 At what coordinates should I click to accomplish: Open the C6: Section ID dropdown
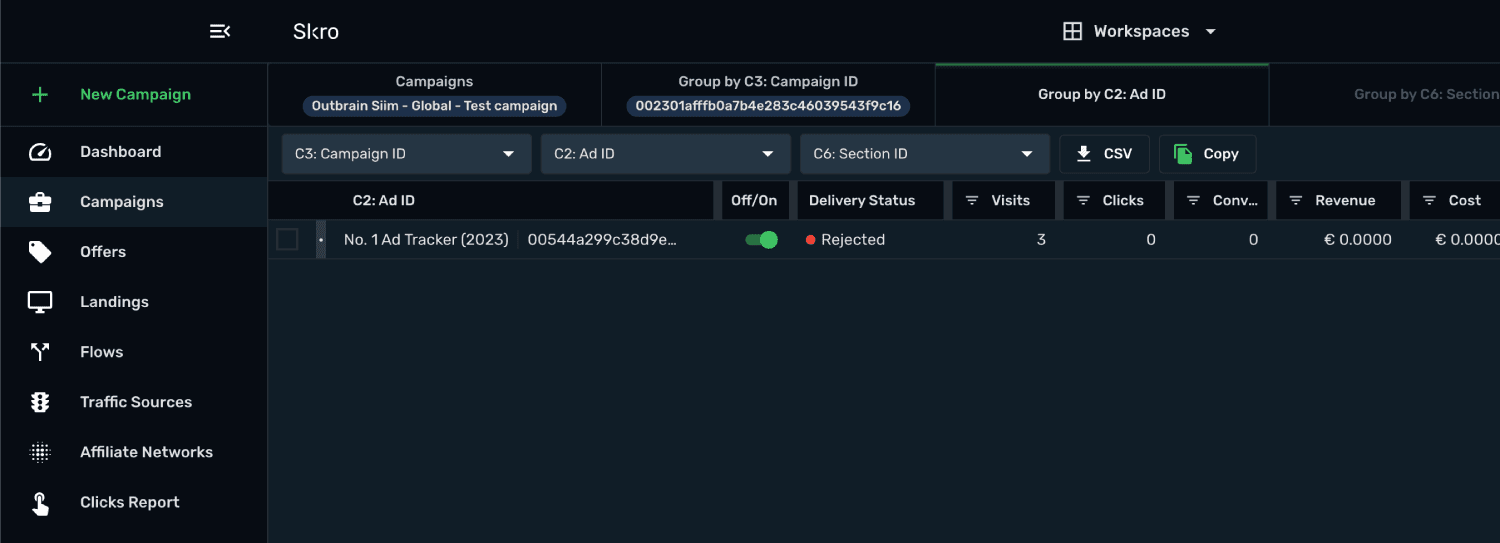coord(925,154)
